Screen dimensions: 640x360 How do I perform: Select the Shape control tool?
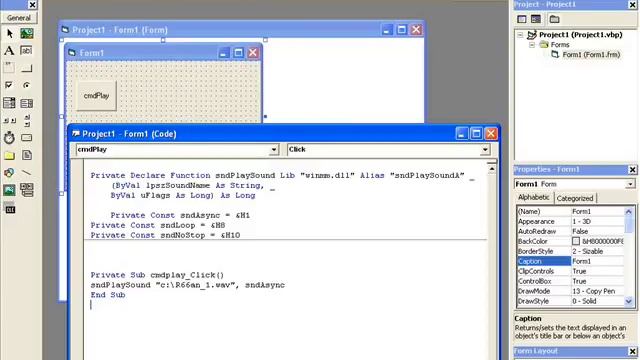[x=9, y=173]
